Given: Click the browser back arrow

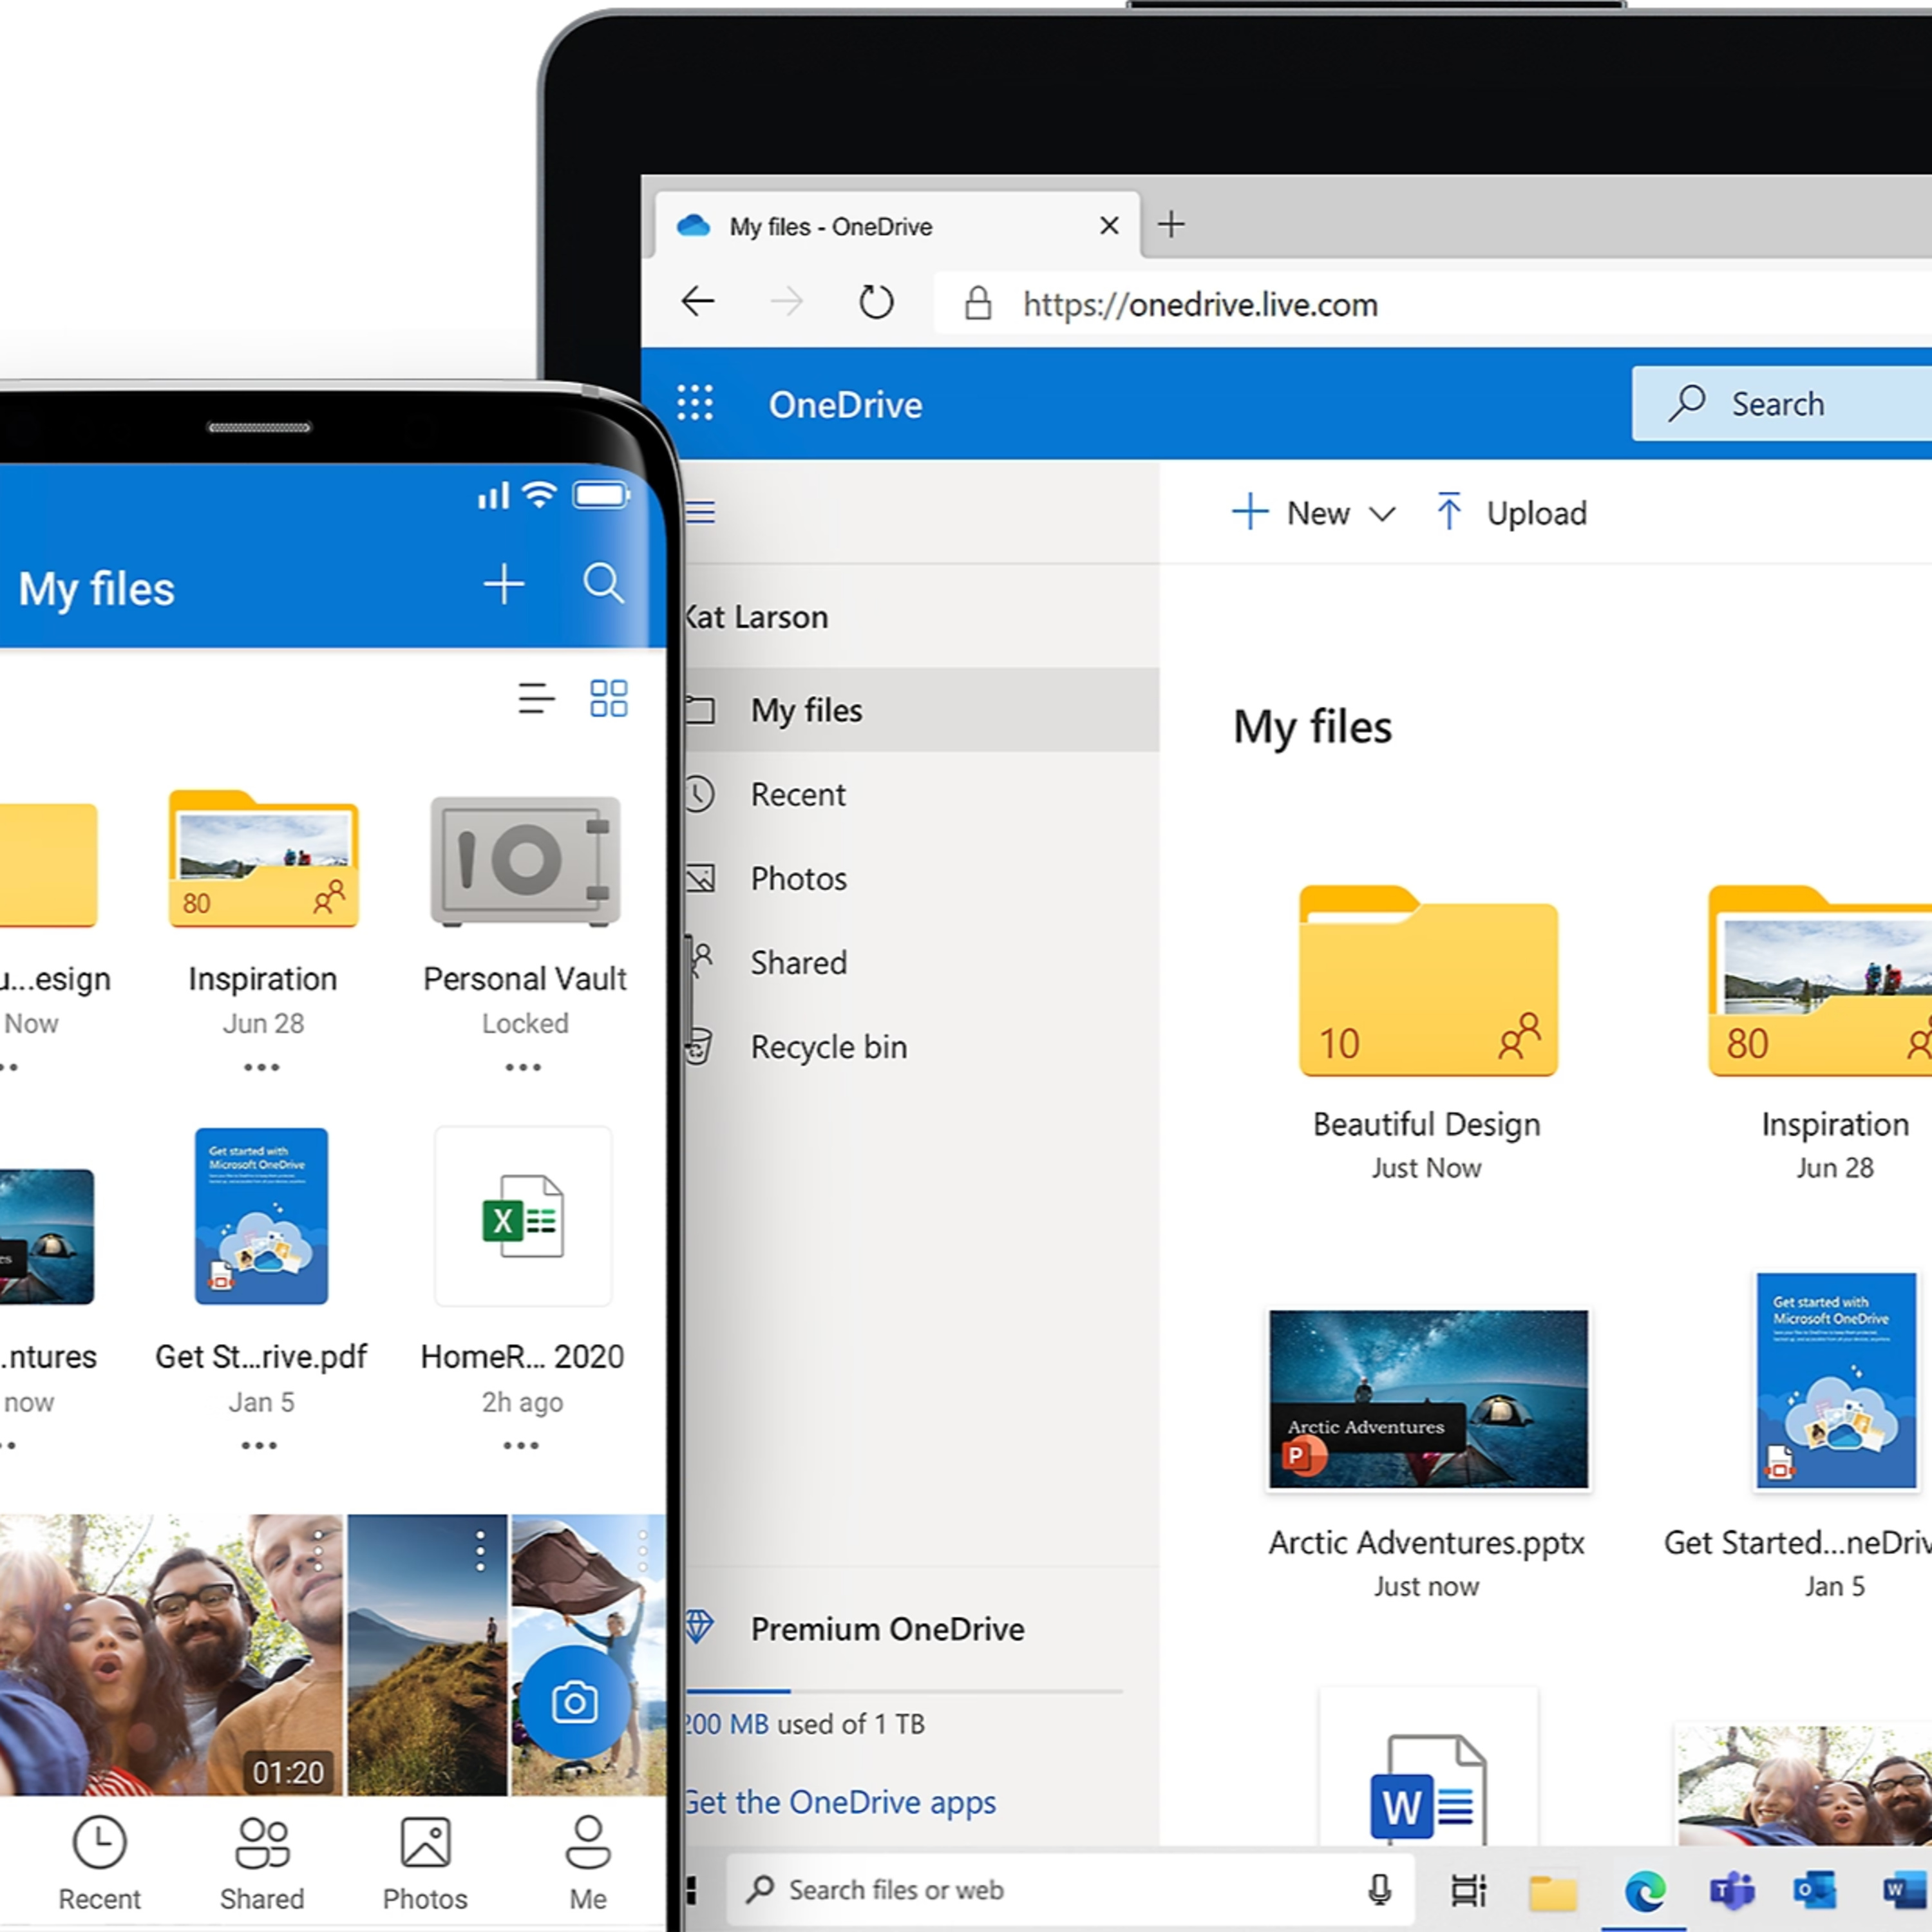Looking at the screenshot, I should click(698, 302).
